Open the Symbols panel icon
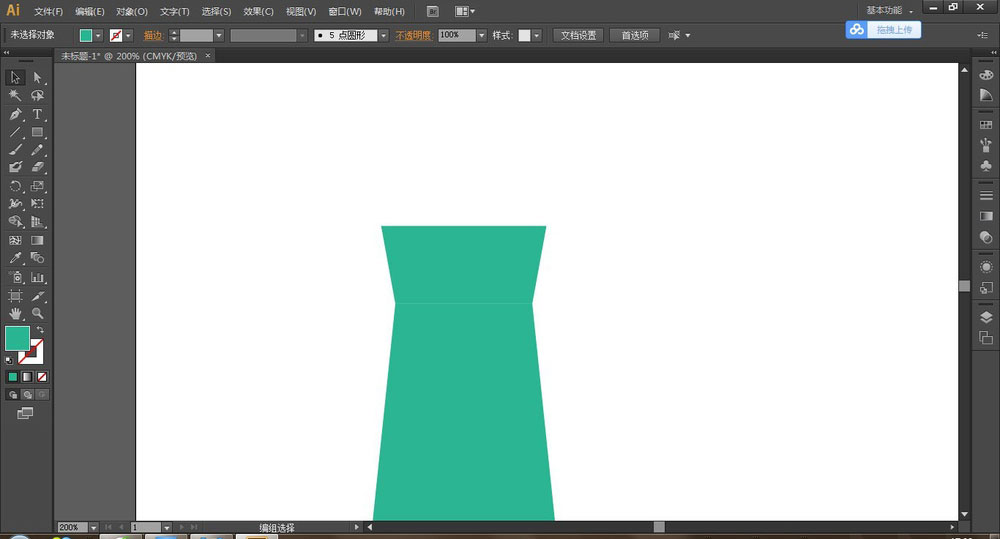 coord(986,166)
